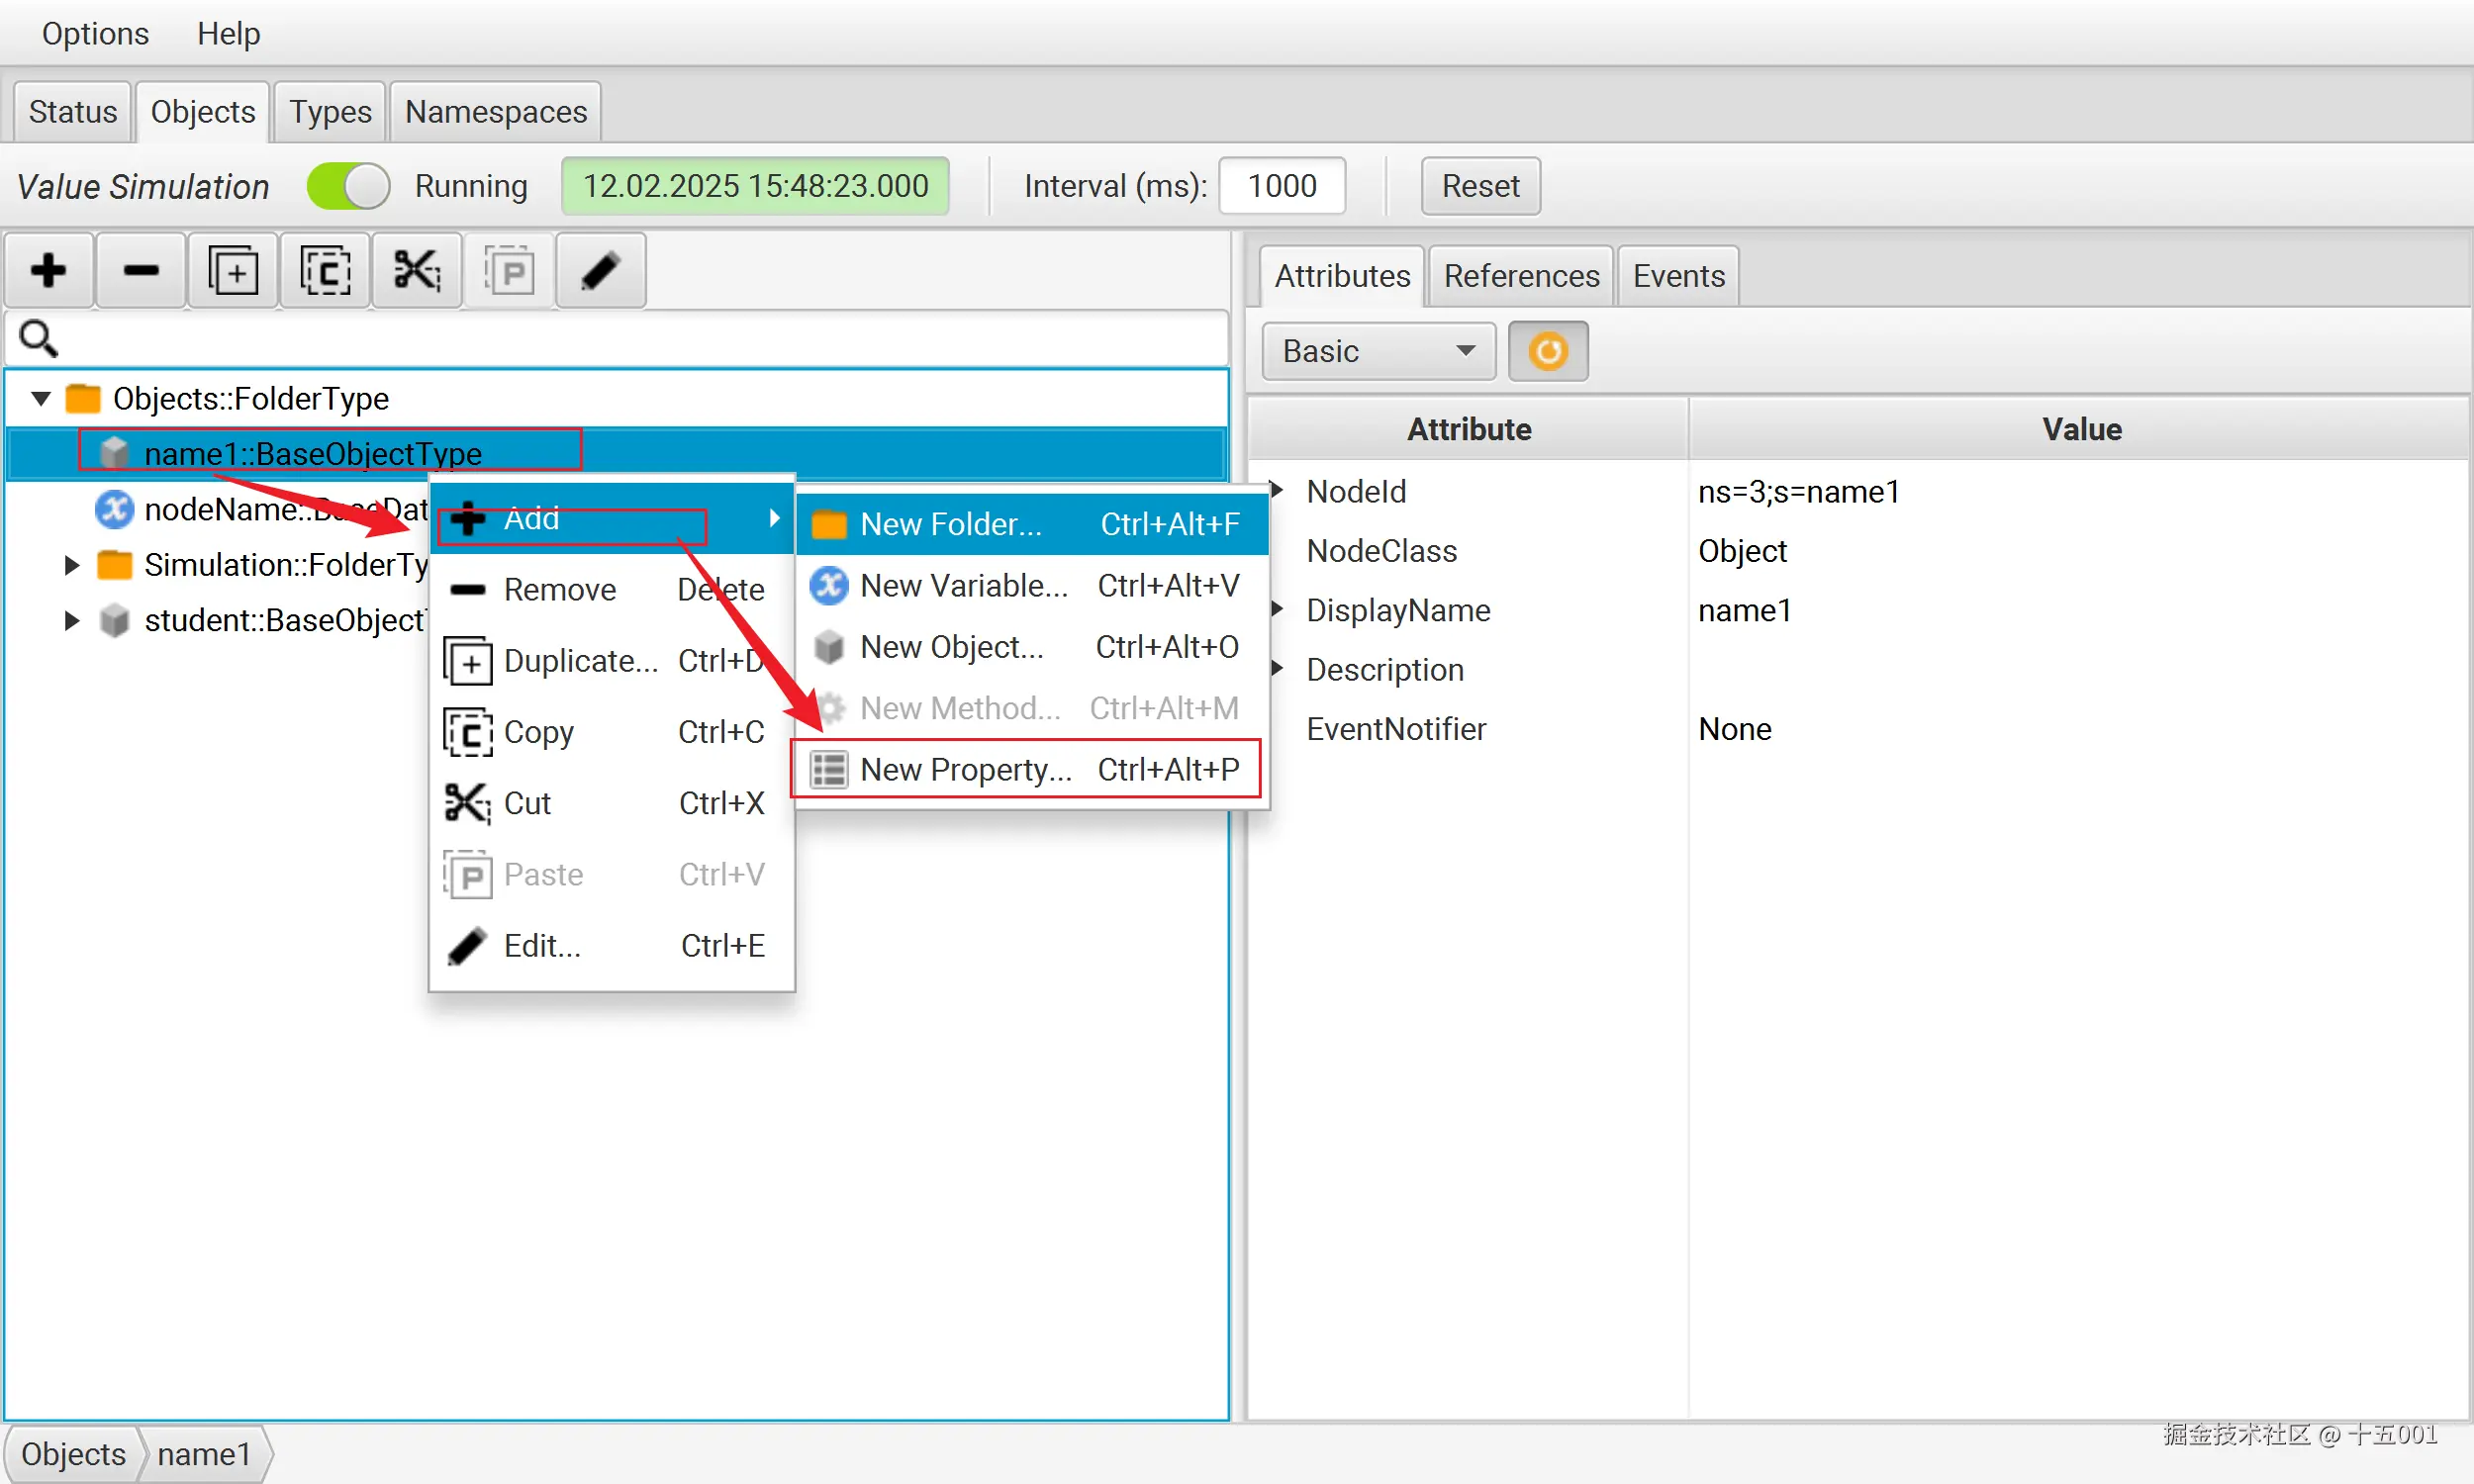
Task: Open the Basic attribute view dropdown
Action: 1377,351
